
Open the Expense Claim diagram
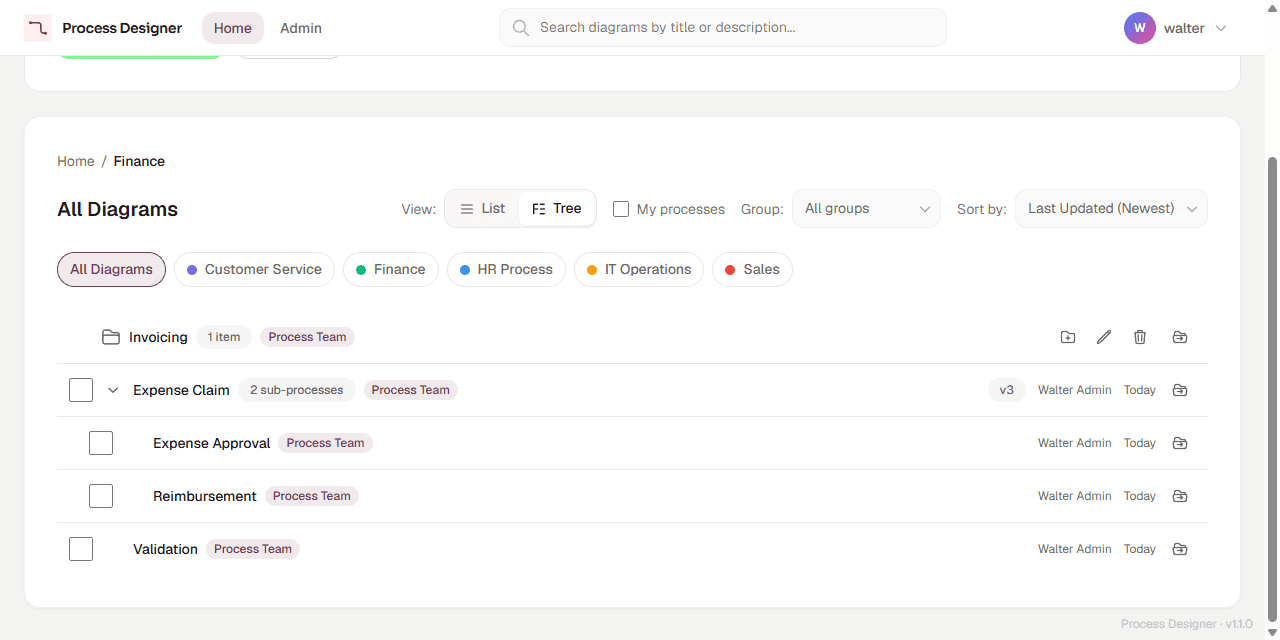click(x=181, y=390)
